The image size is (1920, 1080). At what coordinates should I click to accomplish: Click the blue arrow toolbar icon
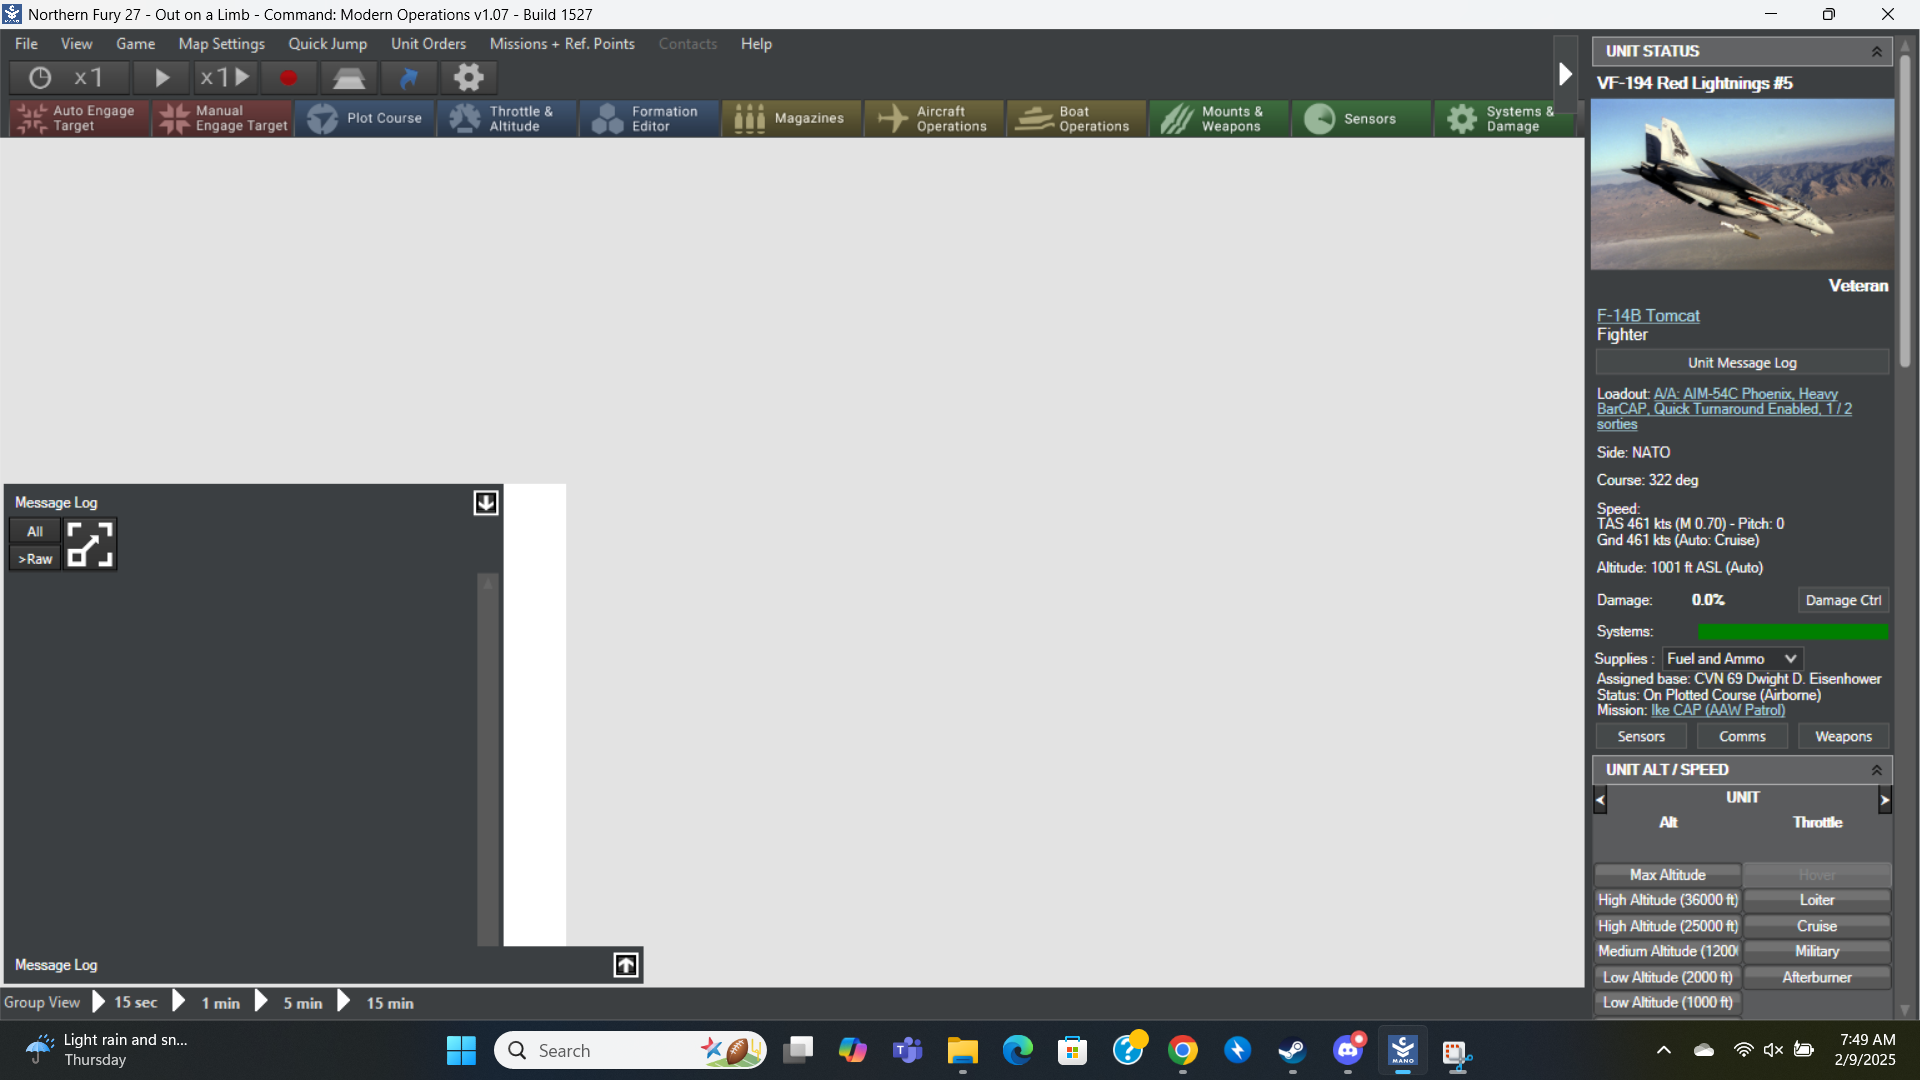[x=409, y=78]
